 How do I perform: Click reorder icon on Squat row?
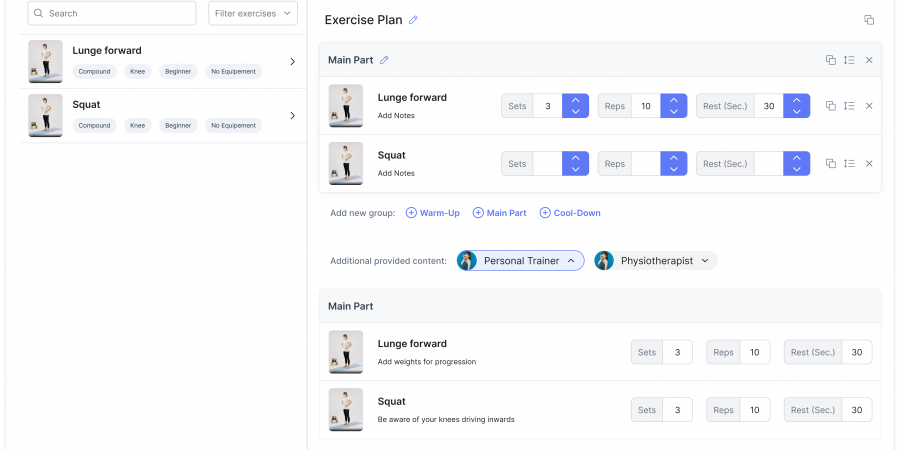click(x=849, y=164)
